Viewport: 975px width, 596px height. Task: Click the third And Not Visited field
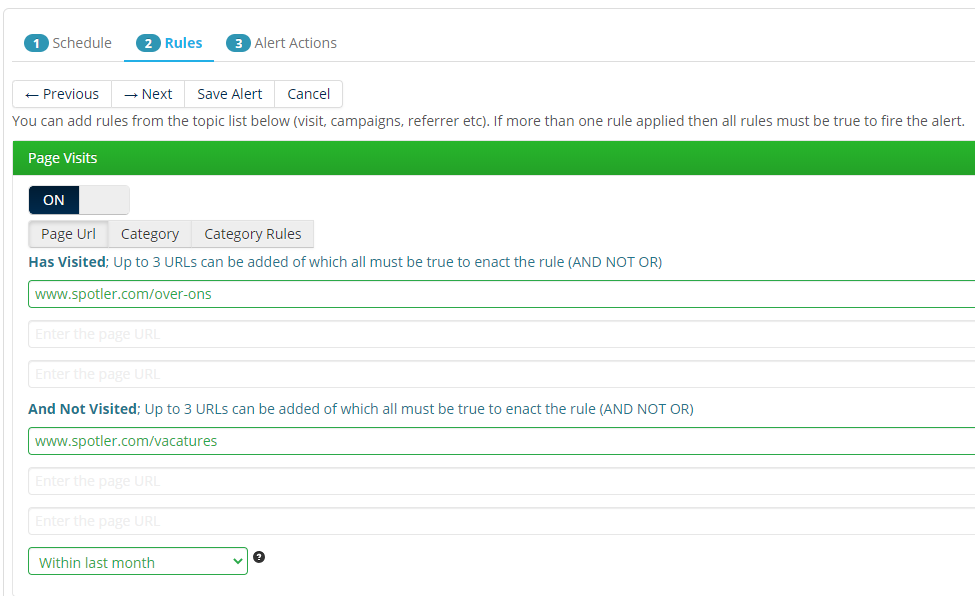(500, 521)
